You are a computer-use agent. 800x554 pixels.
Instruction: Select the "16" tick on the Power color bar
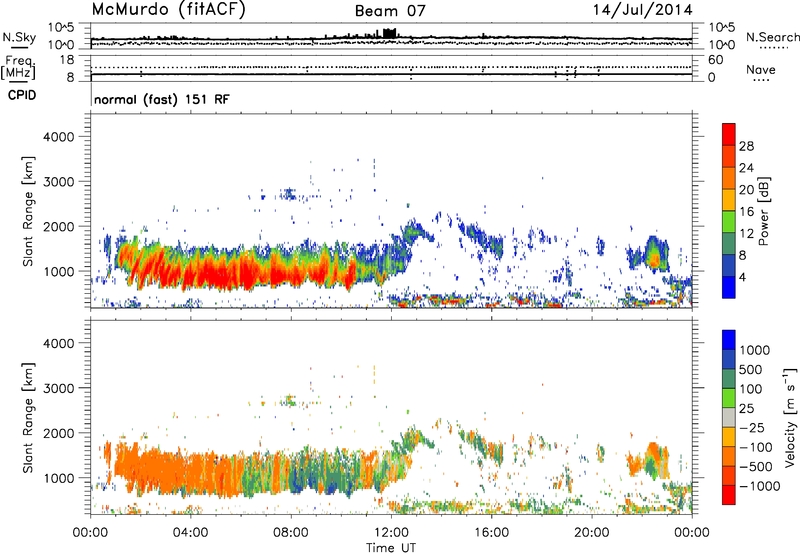click(x=746, y=212)
